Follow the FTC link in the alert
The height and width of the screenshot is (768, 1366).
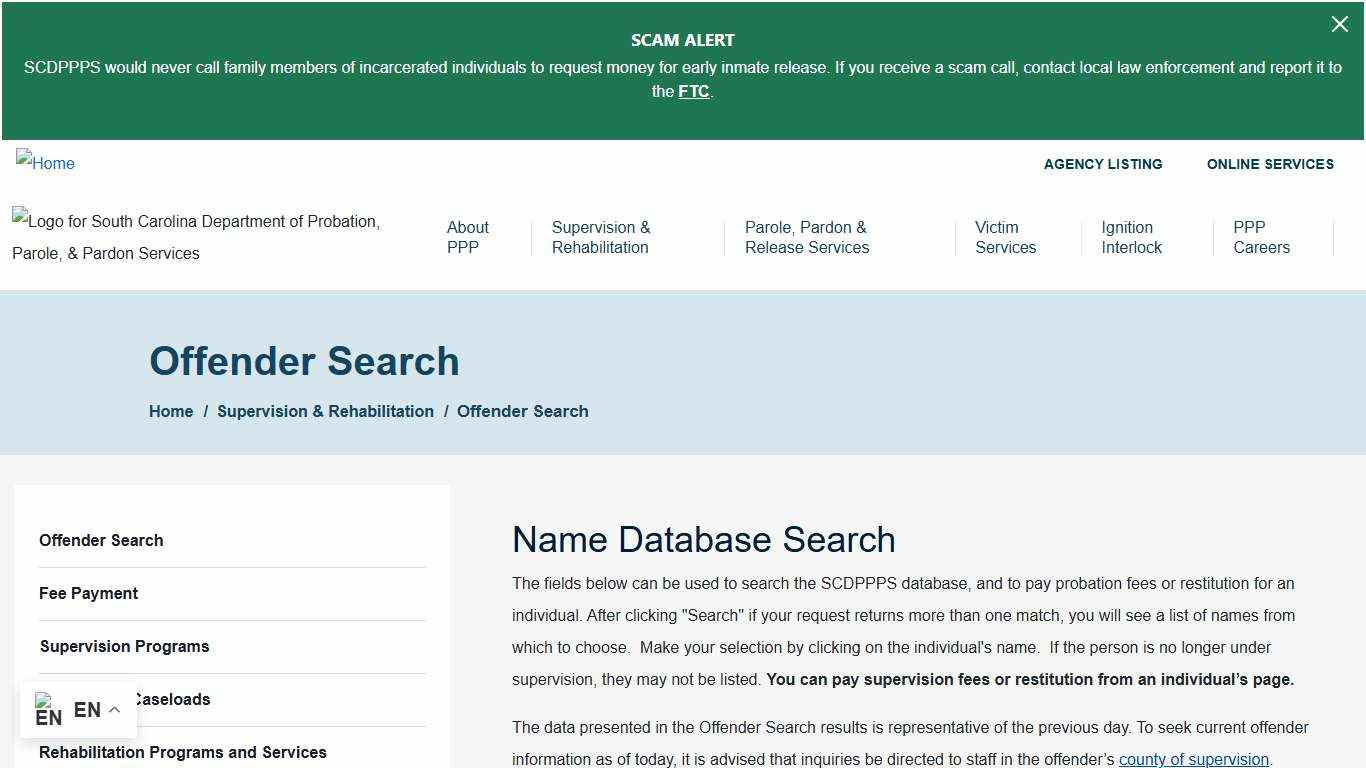tap(694, 91)
